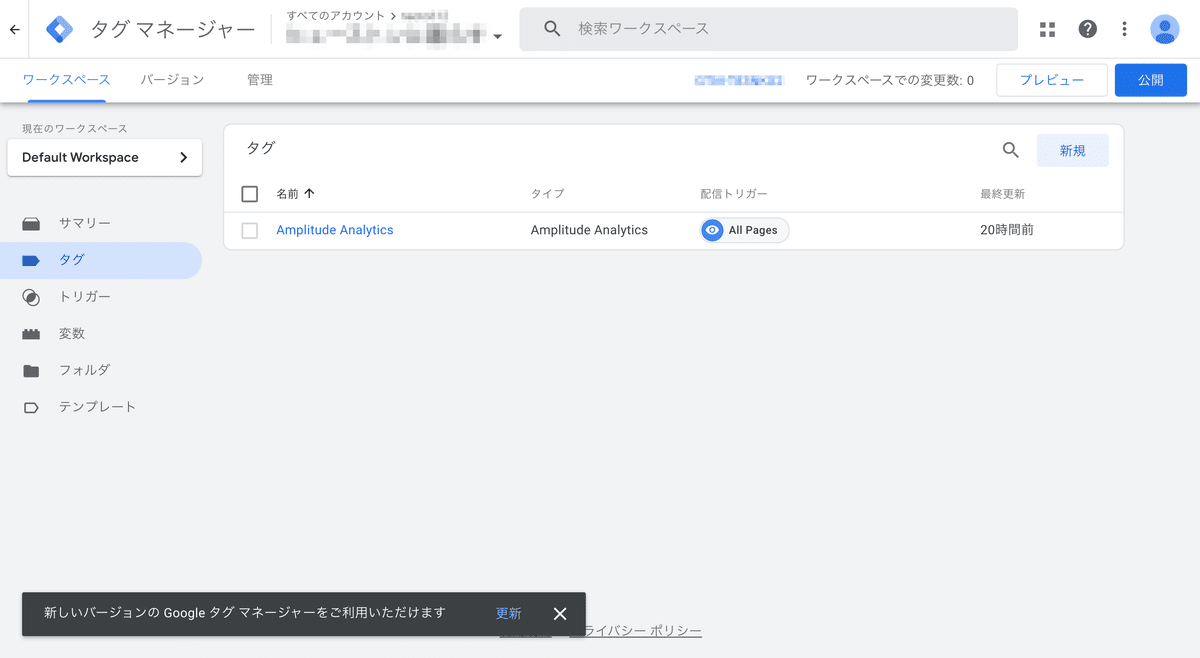Click the 20時間前 cell
The width and height of the screenshot is (1200, 658).
click(x=1007, y=230)
